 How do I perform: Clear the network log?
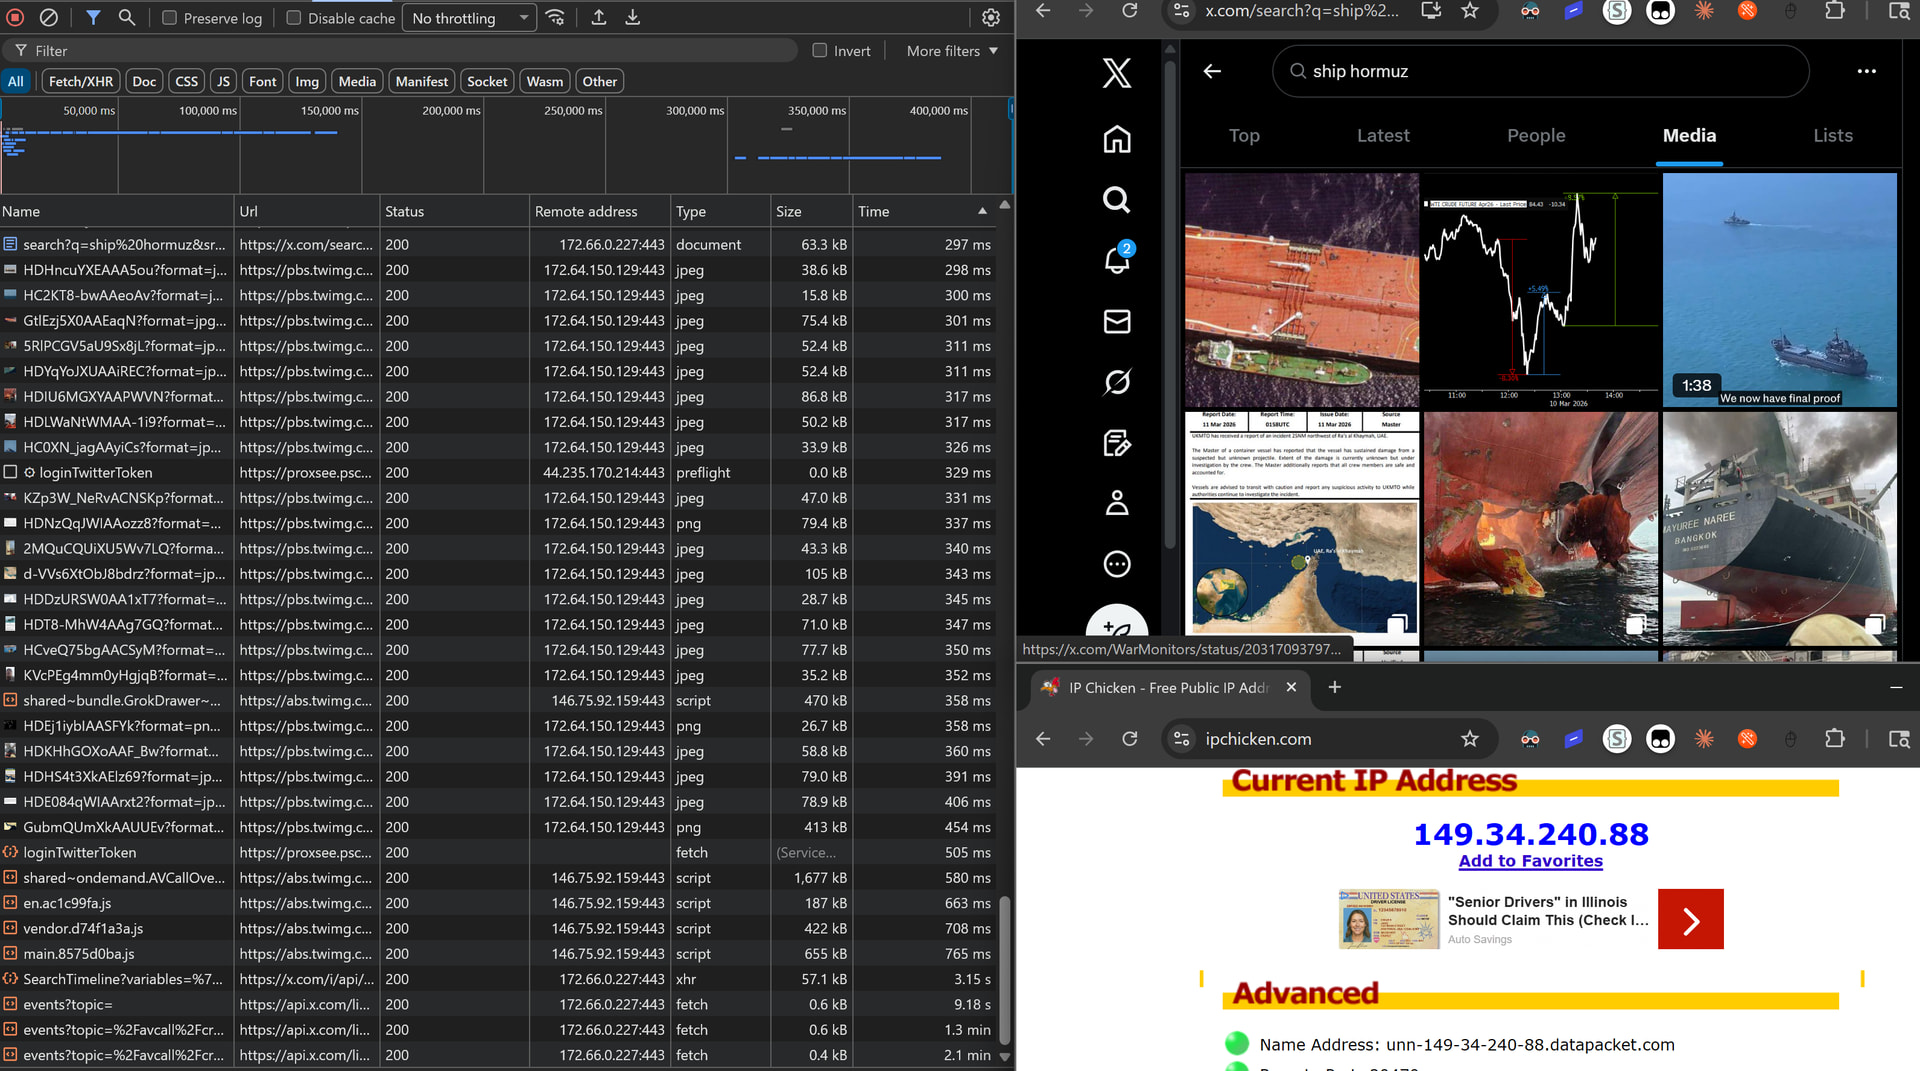pos(48,18)
